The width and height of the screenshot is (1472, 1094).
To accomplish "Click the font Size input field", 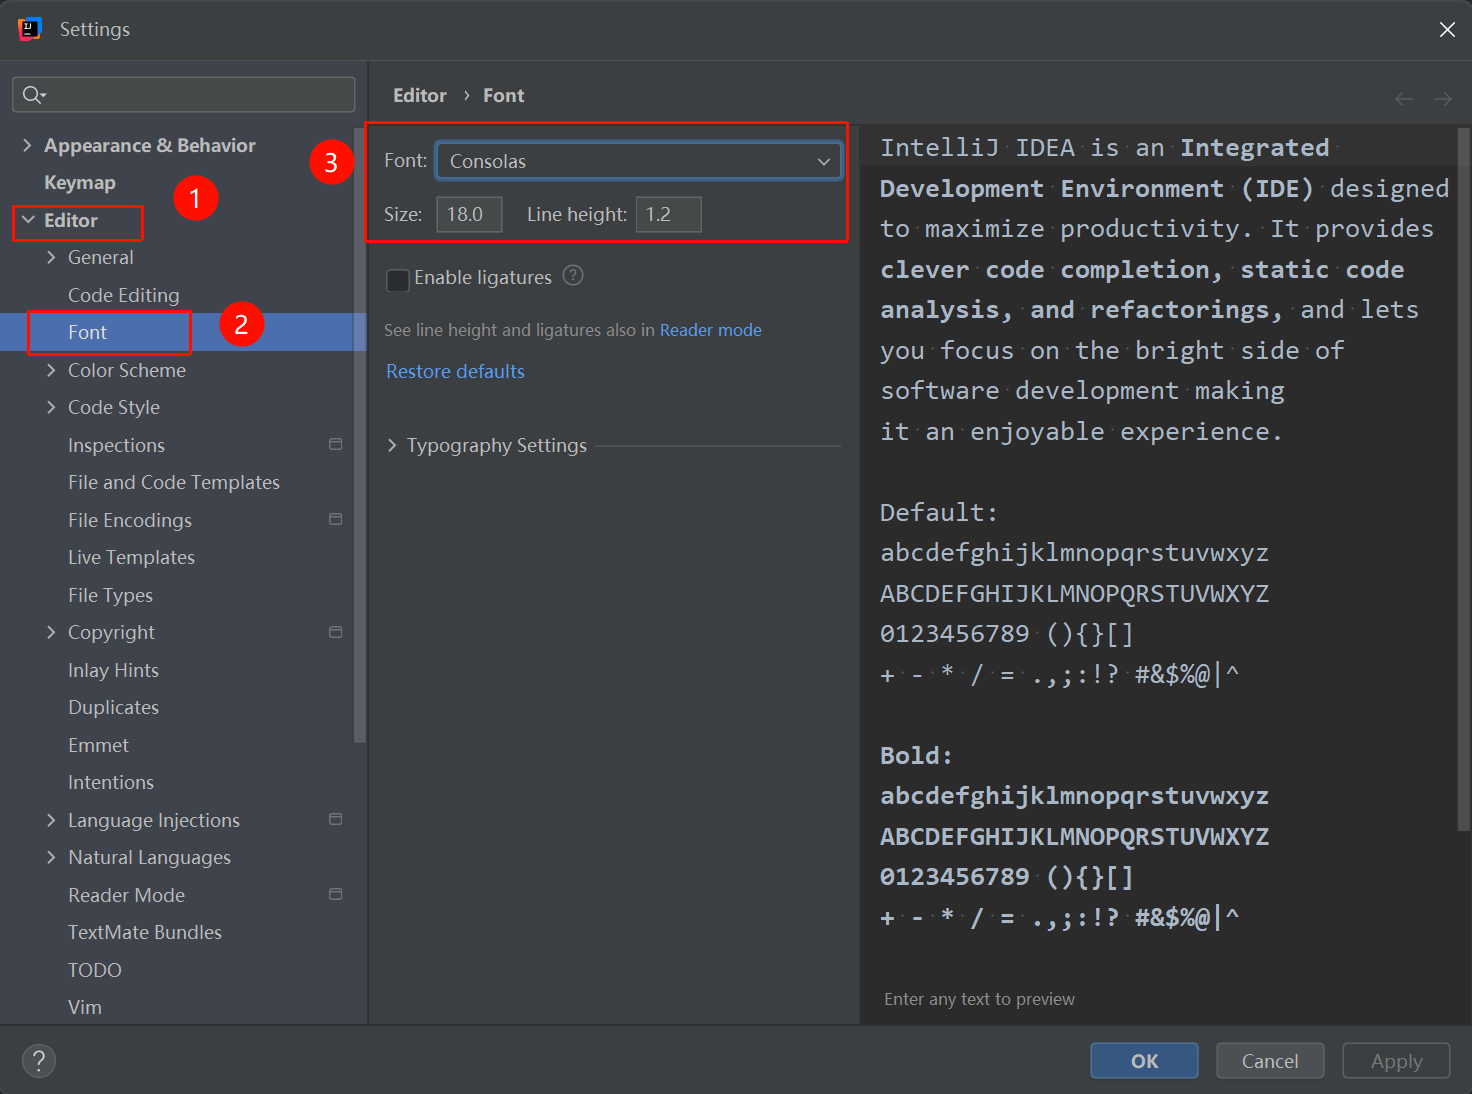I will pyautogui.click(x=469, y=214).
